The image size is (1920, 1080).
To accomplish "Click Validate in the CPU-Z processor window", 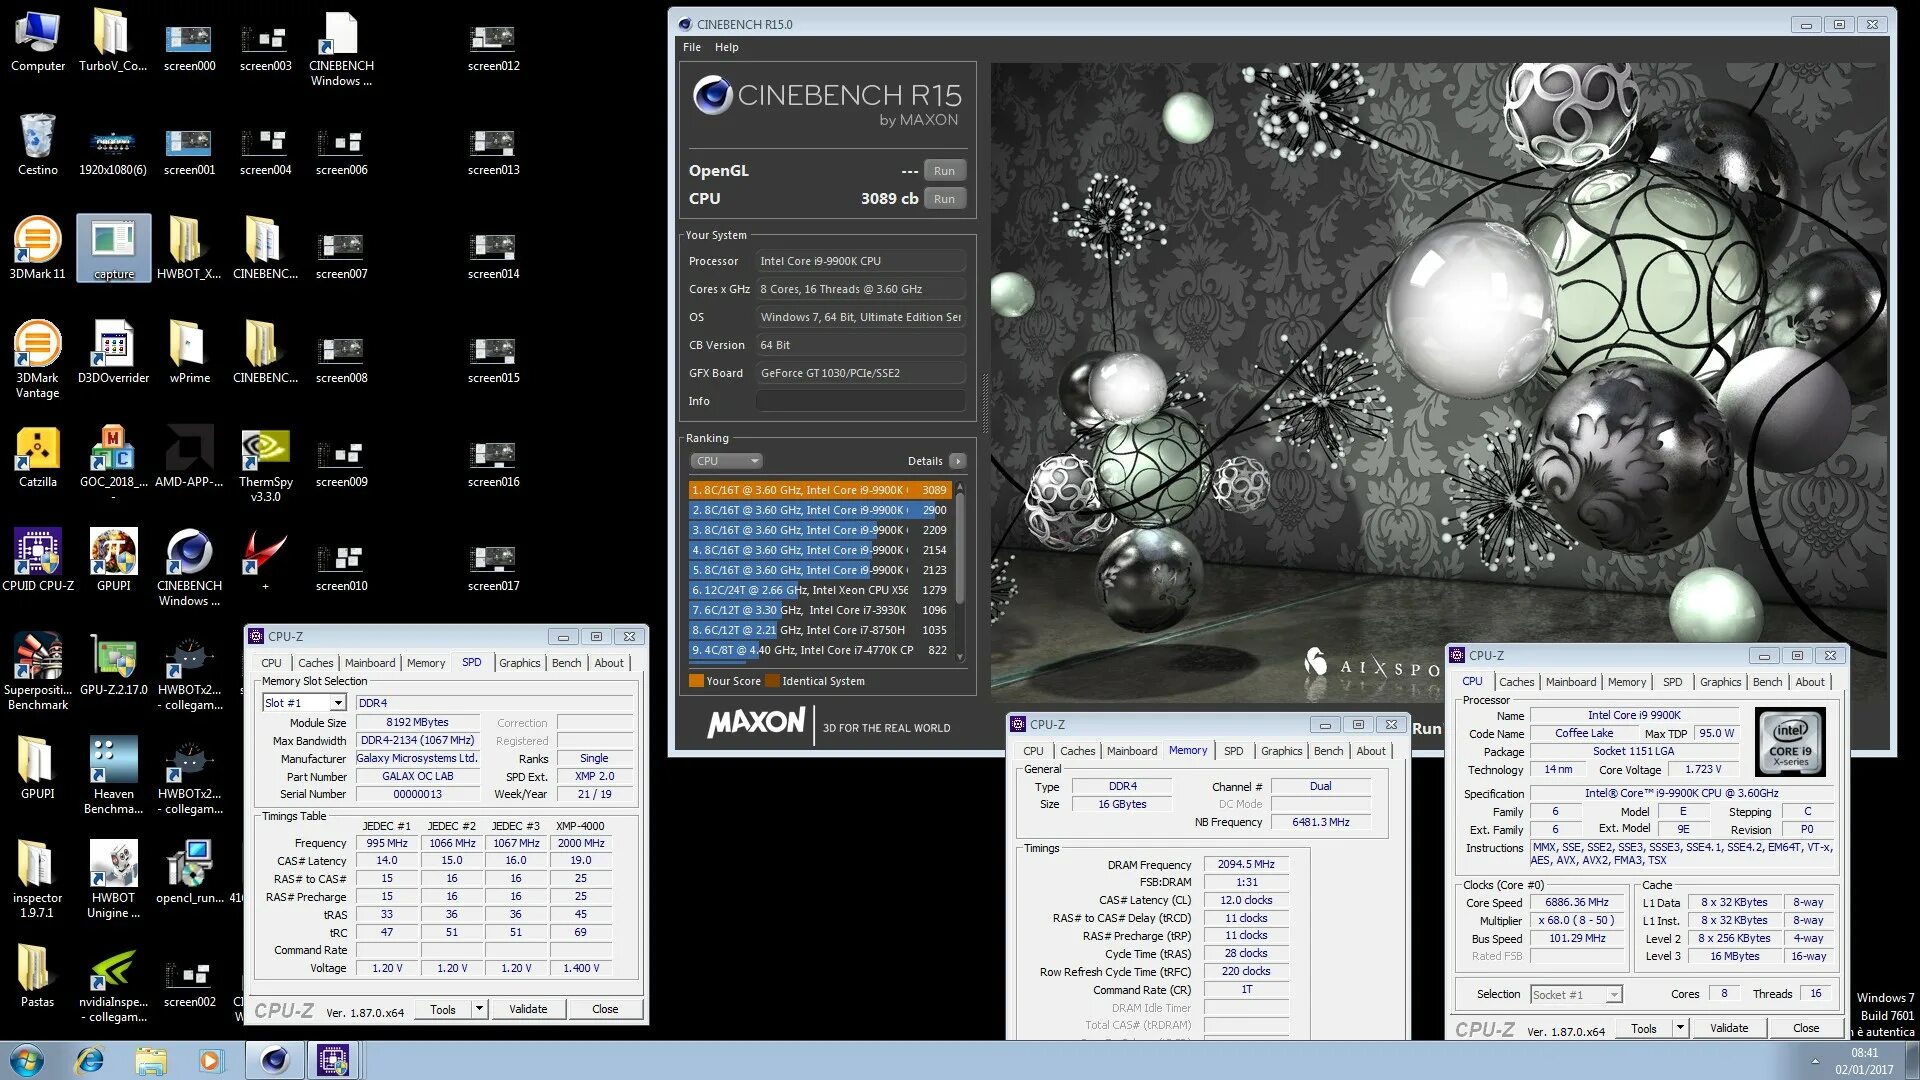I will (x=1728, y=1028).
